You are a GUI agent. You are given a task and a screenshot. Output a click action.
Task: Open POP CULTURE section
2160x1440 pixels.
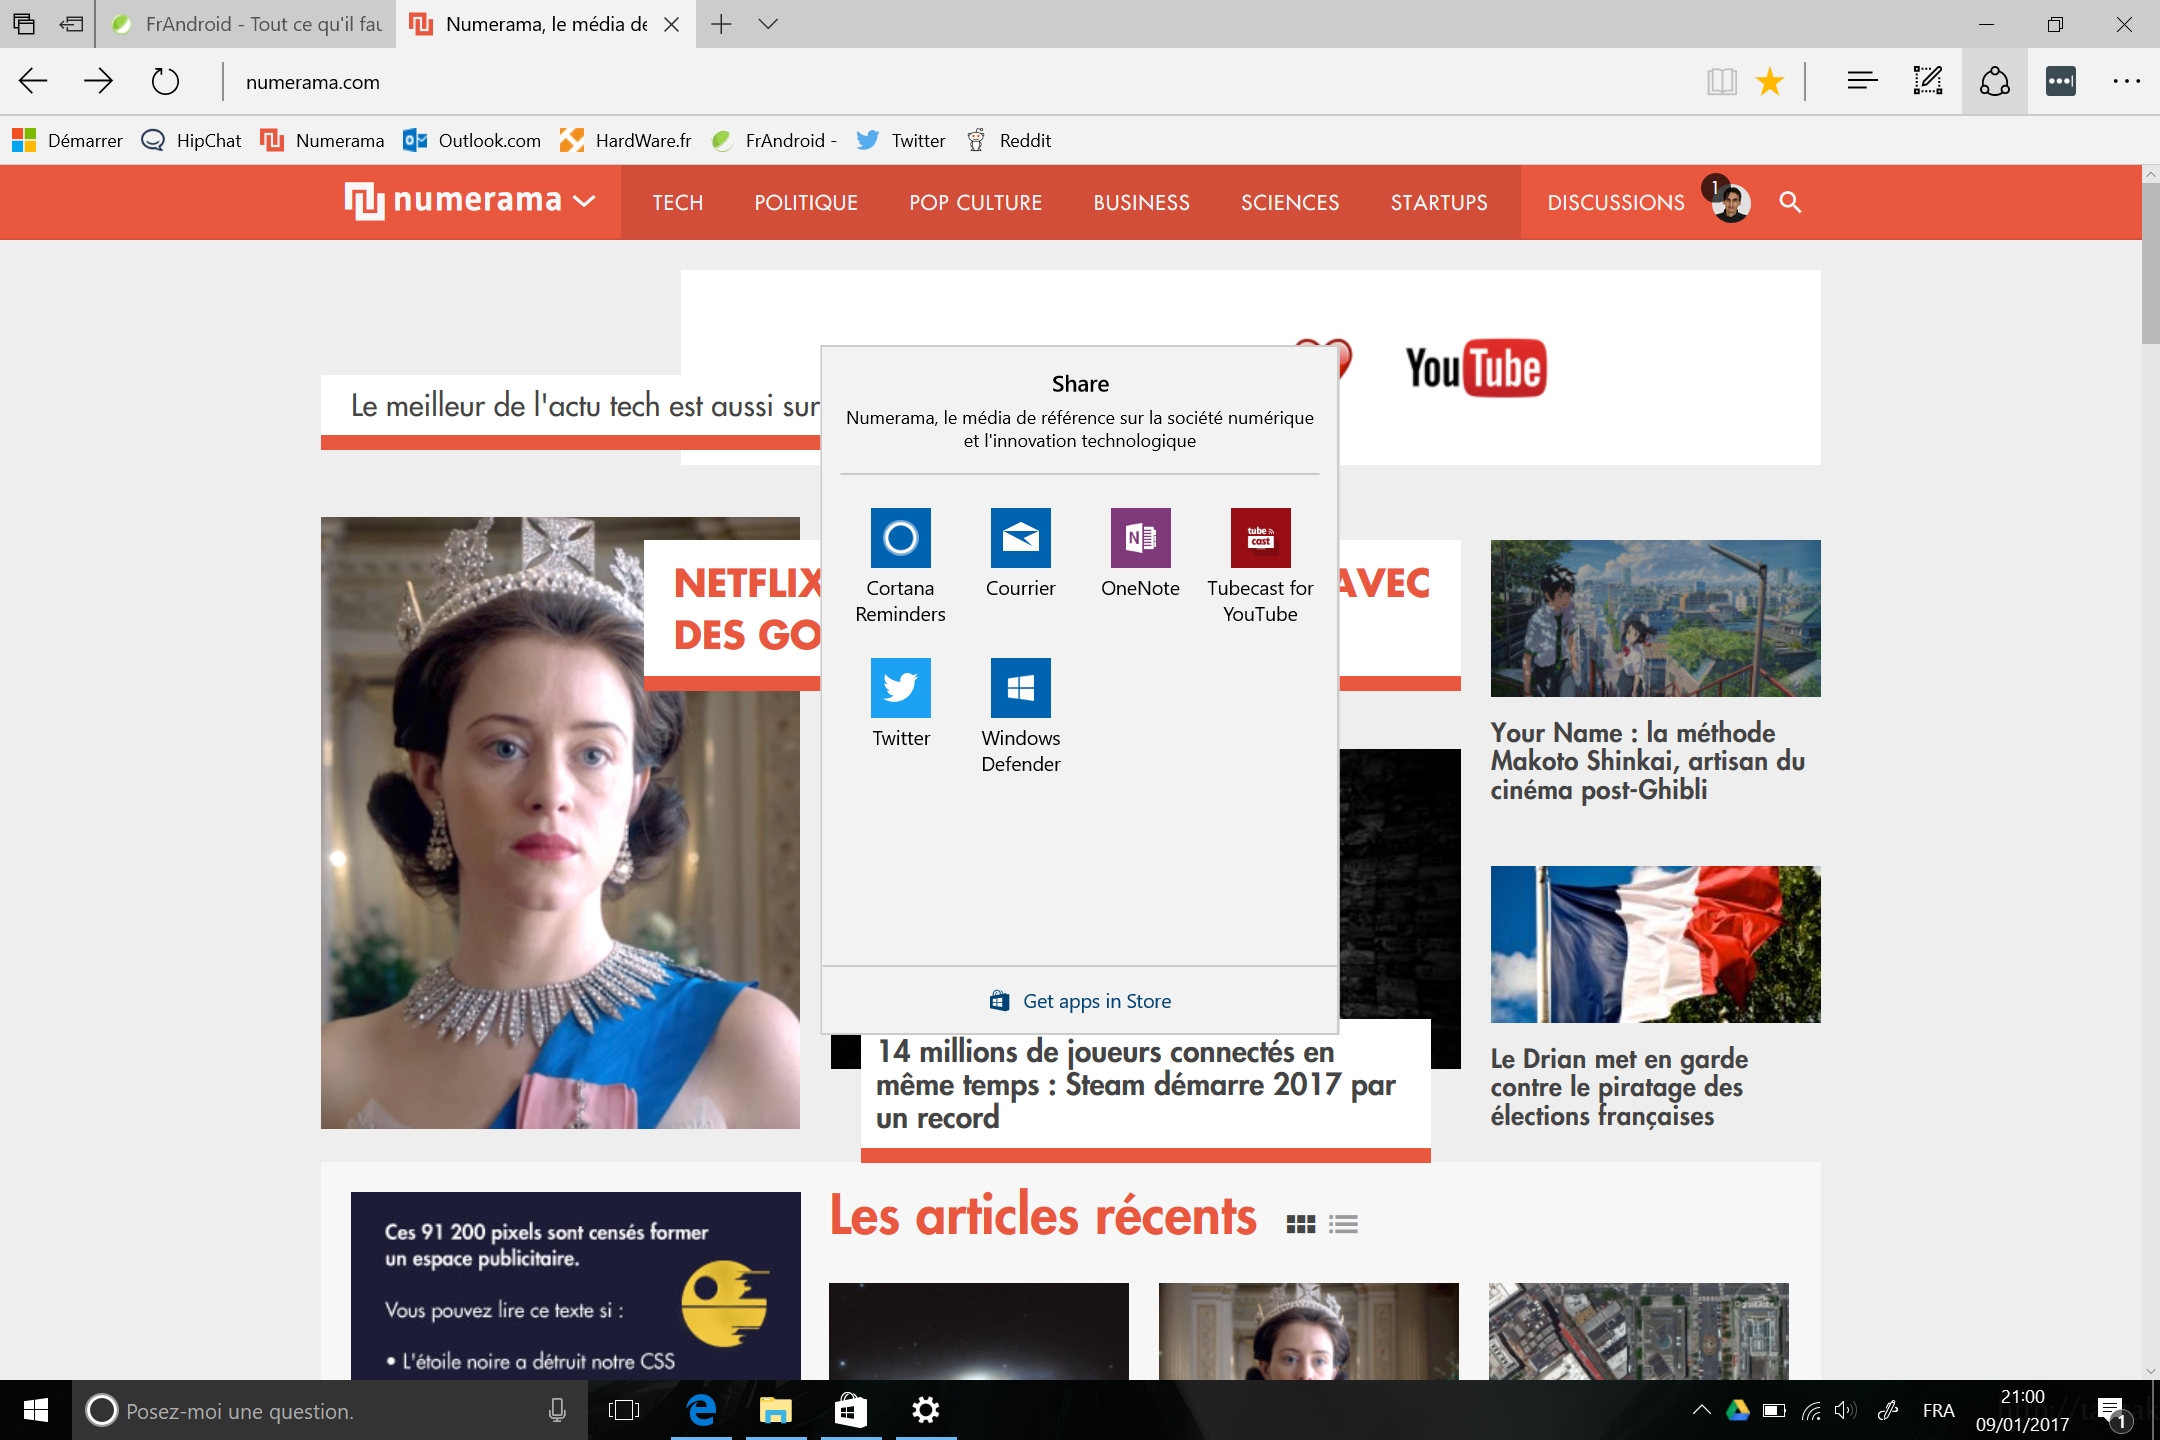(x=976, y=202)
